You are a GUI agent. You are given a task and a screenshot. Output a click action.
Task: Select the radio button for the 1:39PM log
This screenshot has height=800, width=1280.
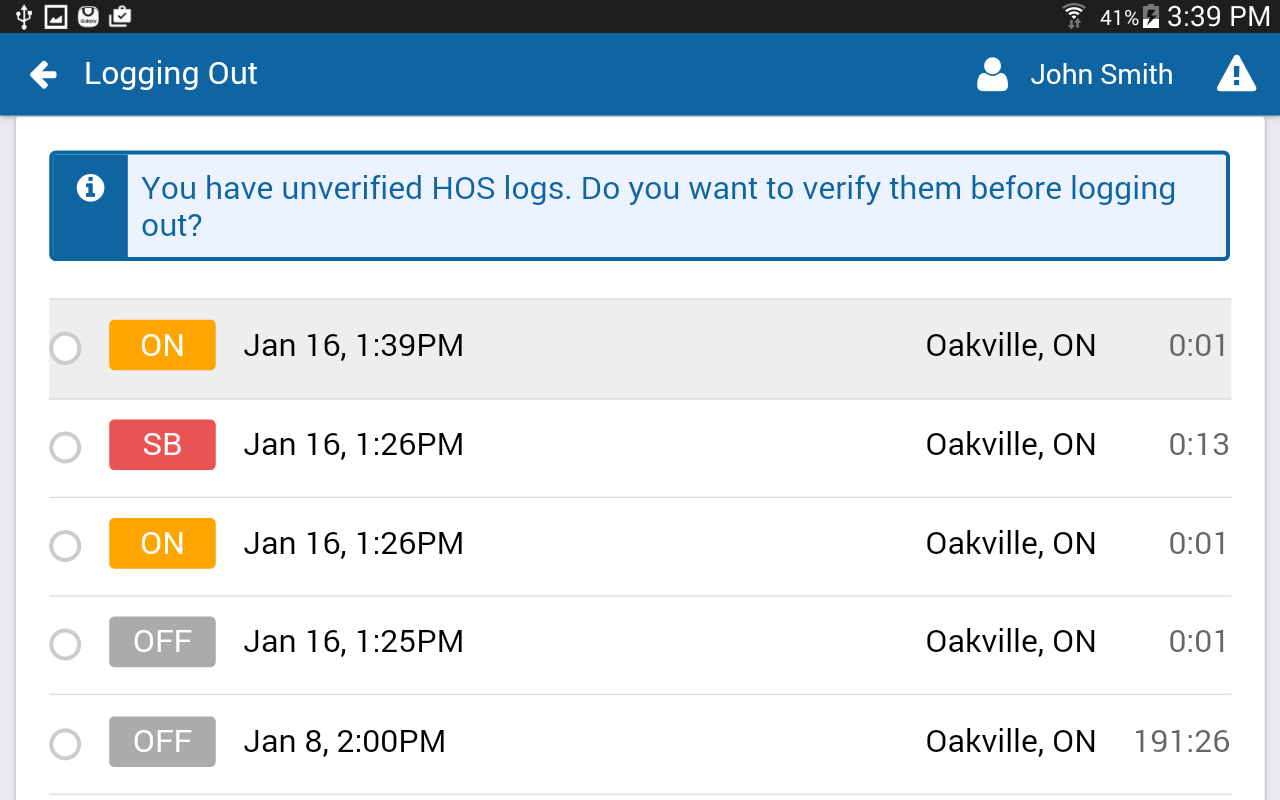pyautogui.click(x=65, y=347)
